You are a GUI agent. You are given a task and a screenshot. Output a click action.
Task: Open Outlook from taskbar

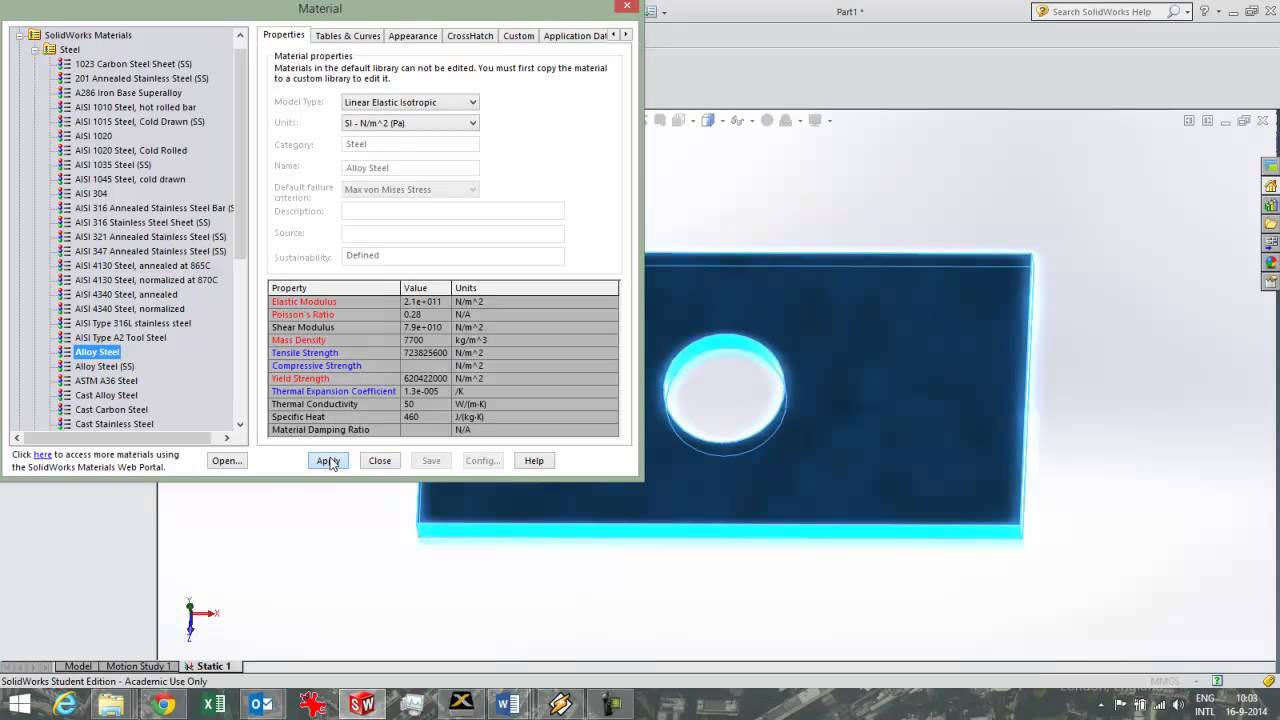tap(261, 704)
